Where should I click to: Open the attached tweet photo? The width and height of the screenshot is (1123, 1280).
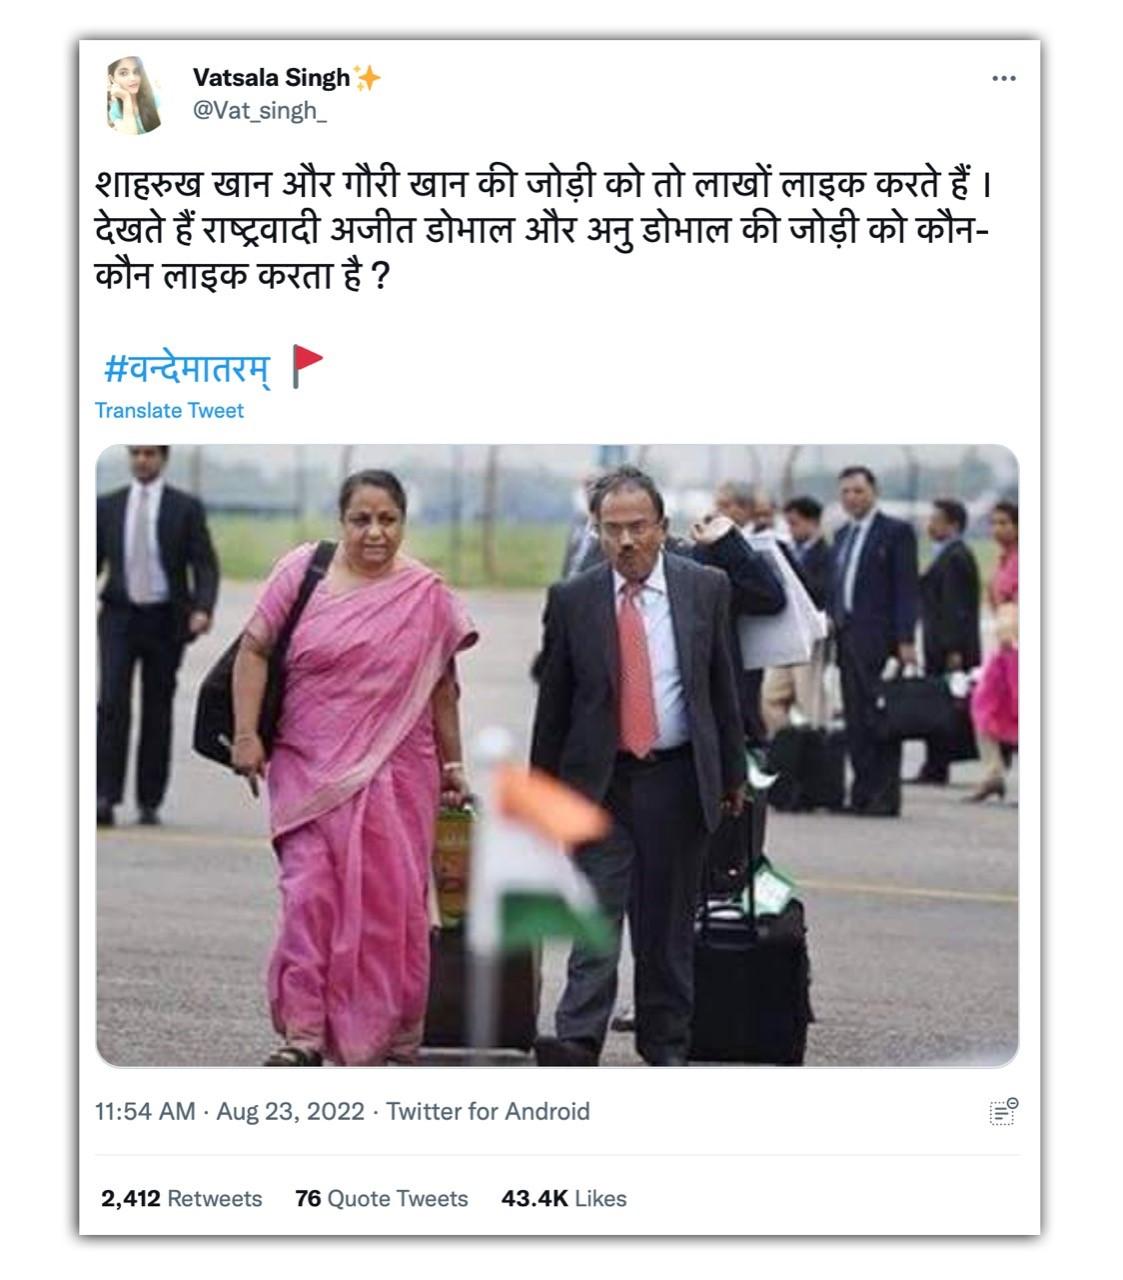557,756
